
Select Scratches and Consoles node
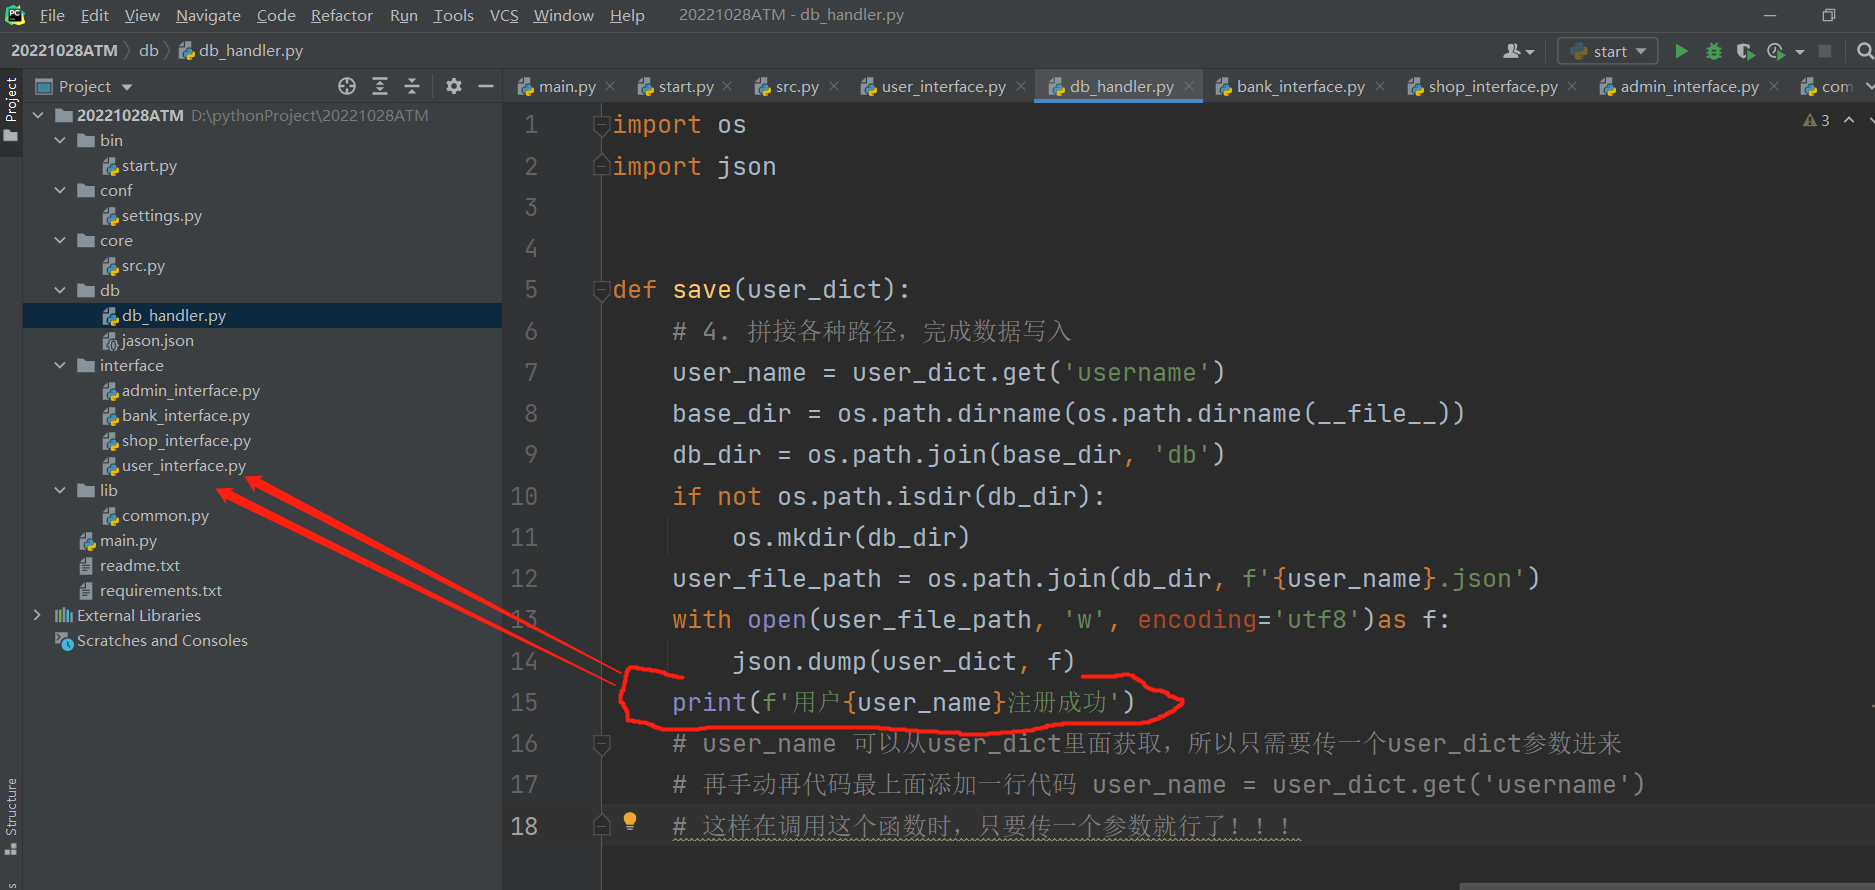[162, 640]
